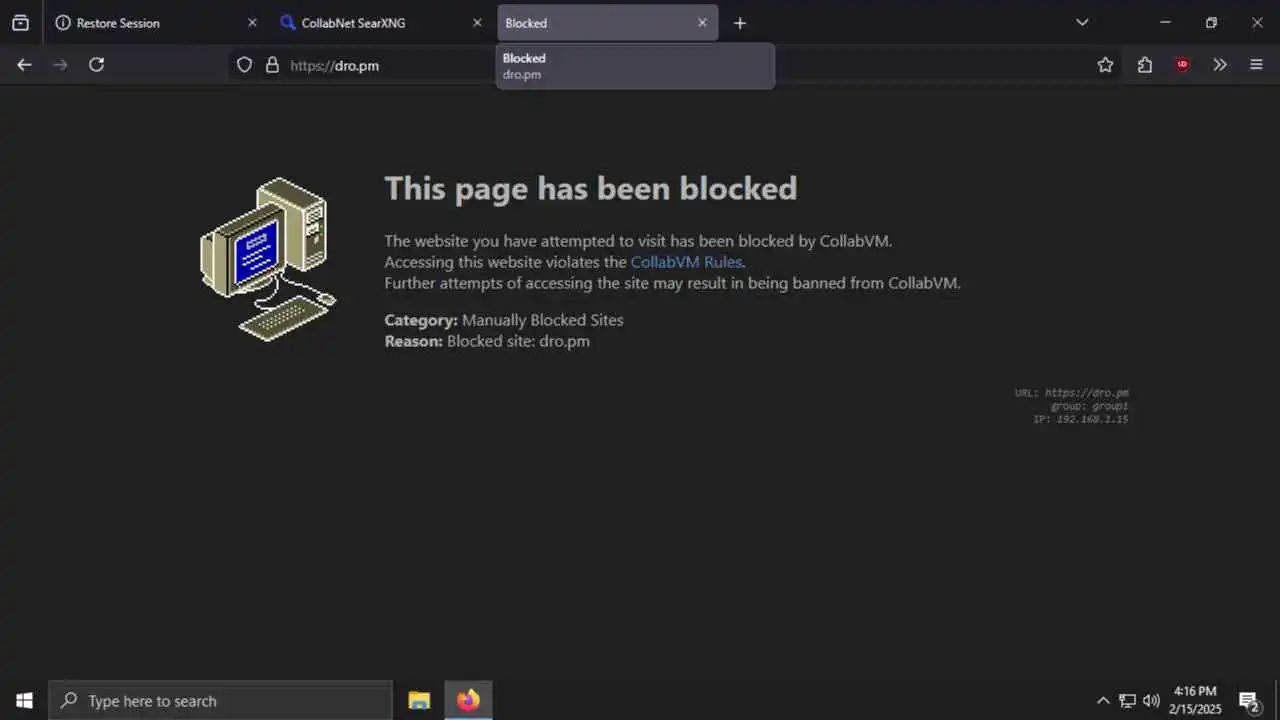
Task: Open the Firefox View icon in the tab bar
Action: tap(20, 23)
